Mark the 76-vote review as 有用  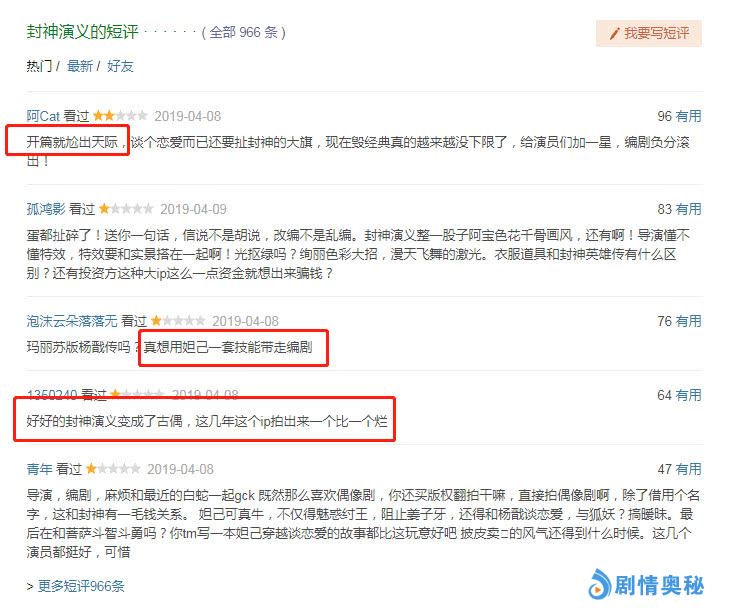[688, 321]
